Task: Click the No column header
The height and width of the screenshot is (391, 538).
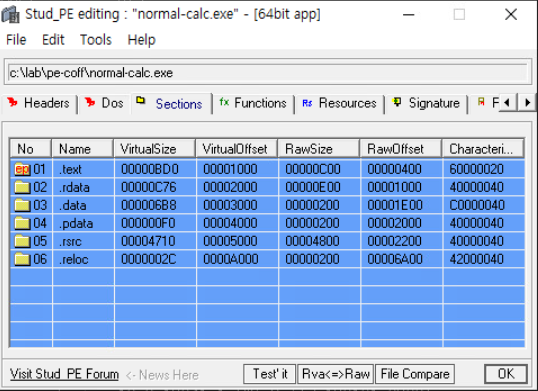Action: point(31,149)
